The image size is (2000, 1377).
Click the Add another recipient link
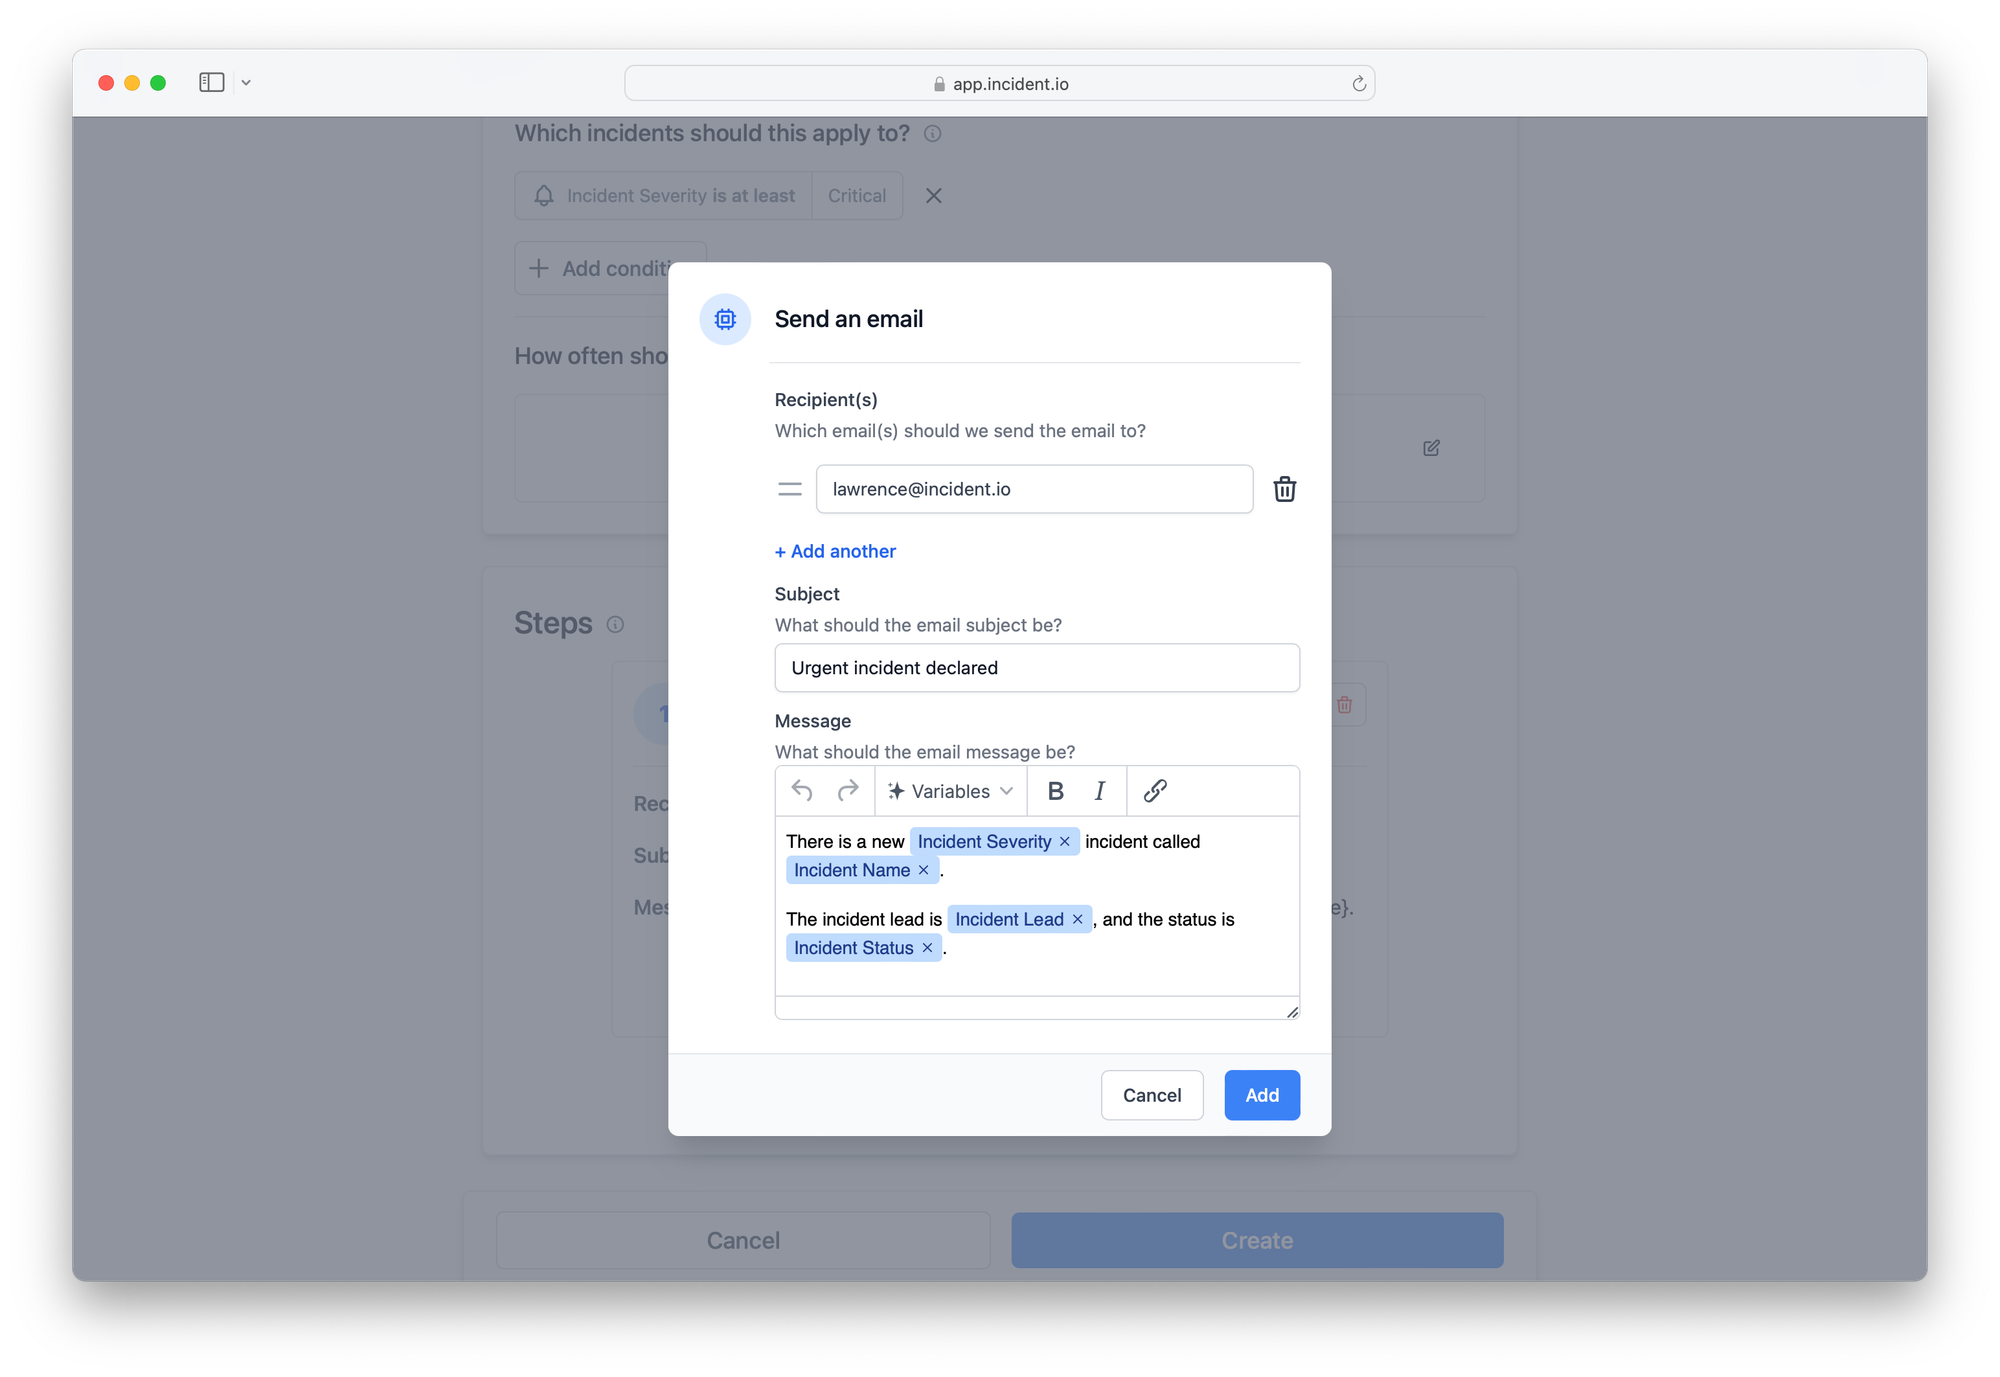point(835,551)
